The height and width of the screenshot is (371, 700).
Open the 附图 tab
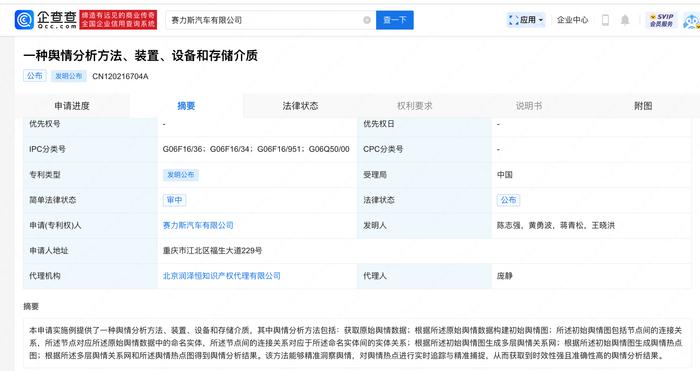643,106
